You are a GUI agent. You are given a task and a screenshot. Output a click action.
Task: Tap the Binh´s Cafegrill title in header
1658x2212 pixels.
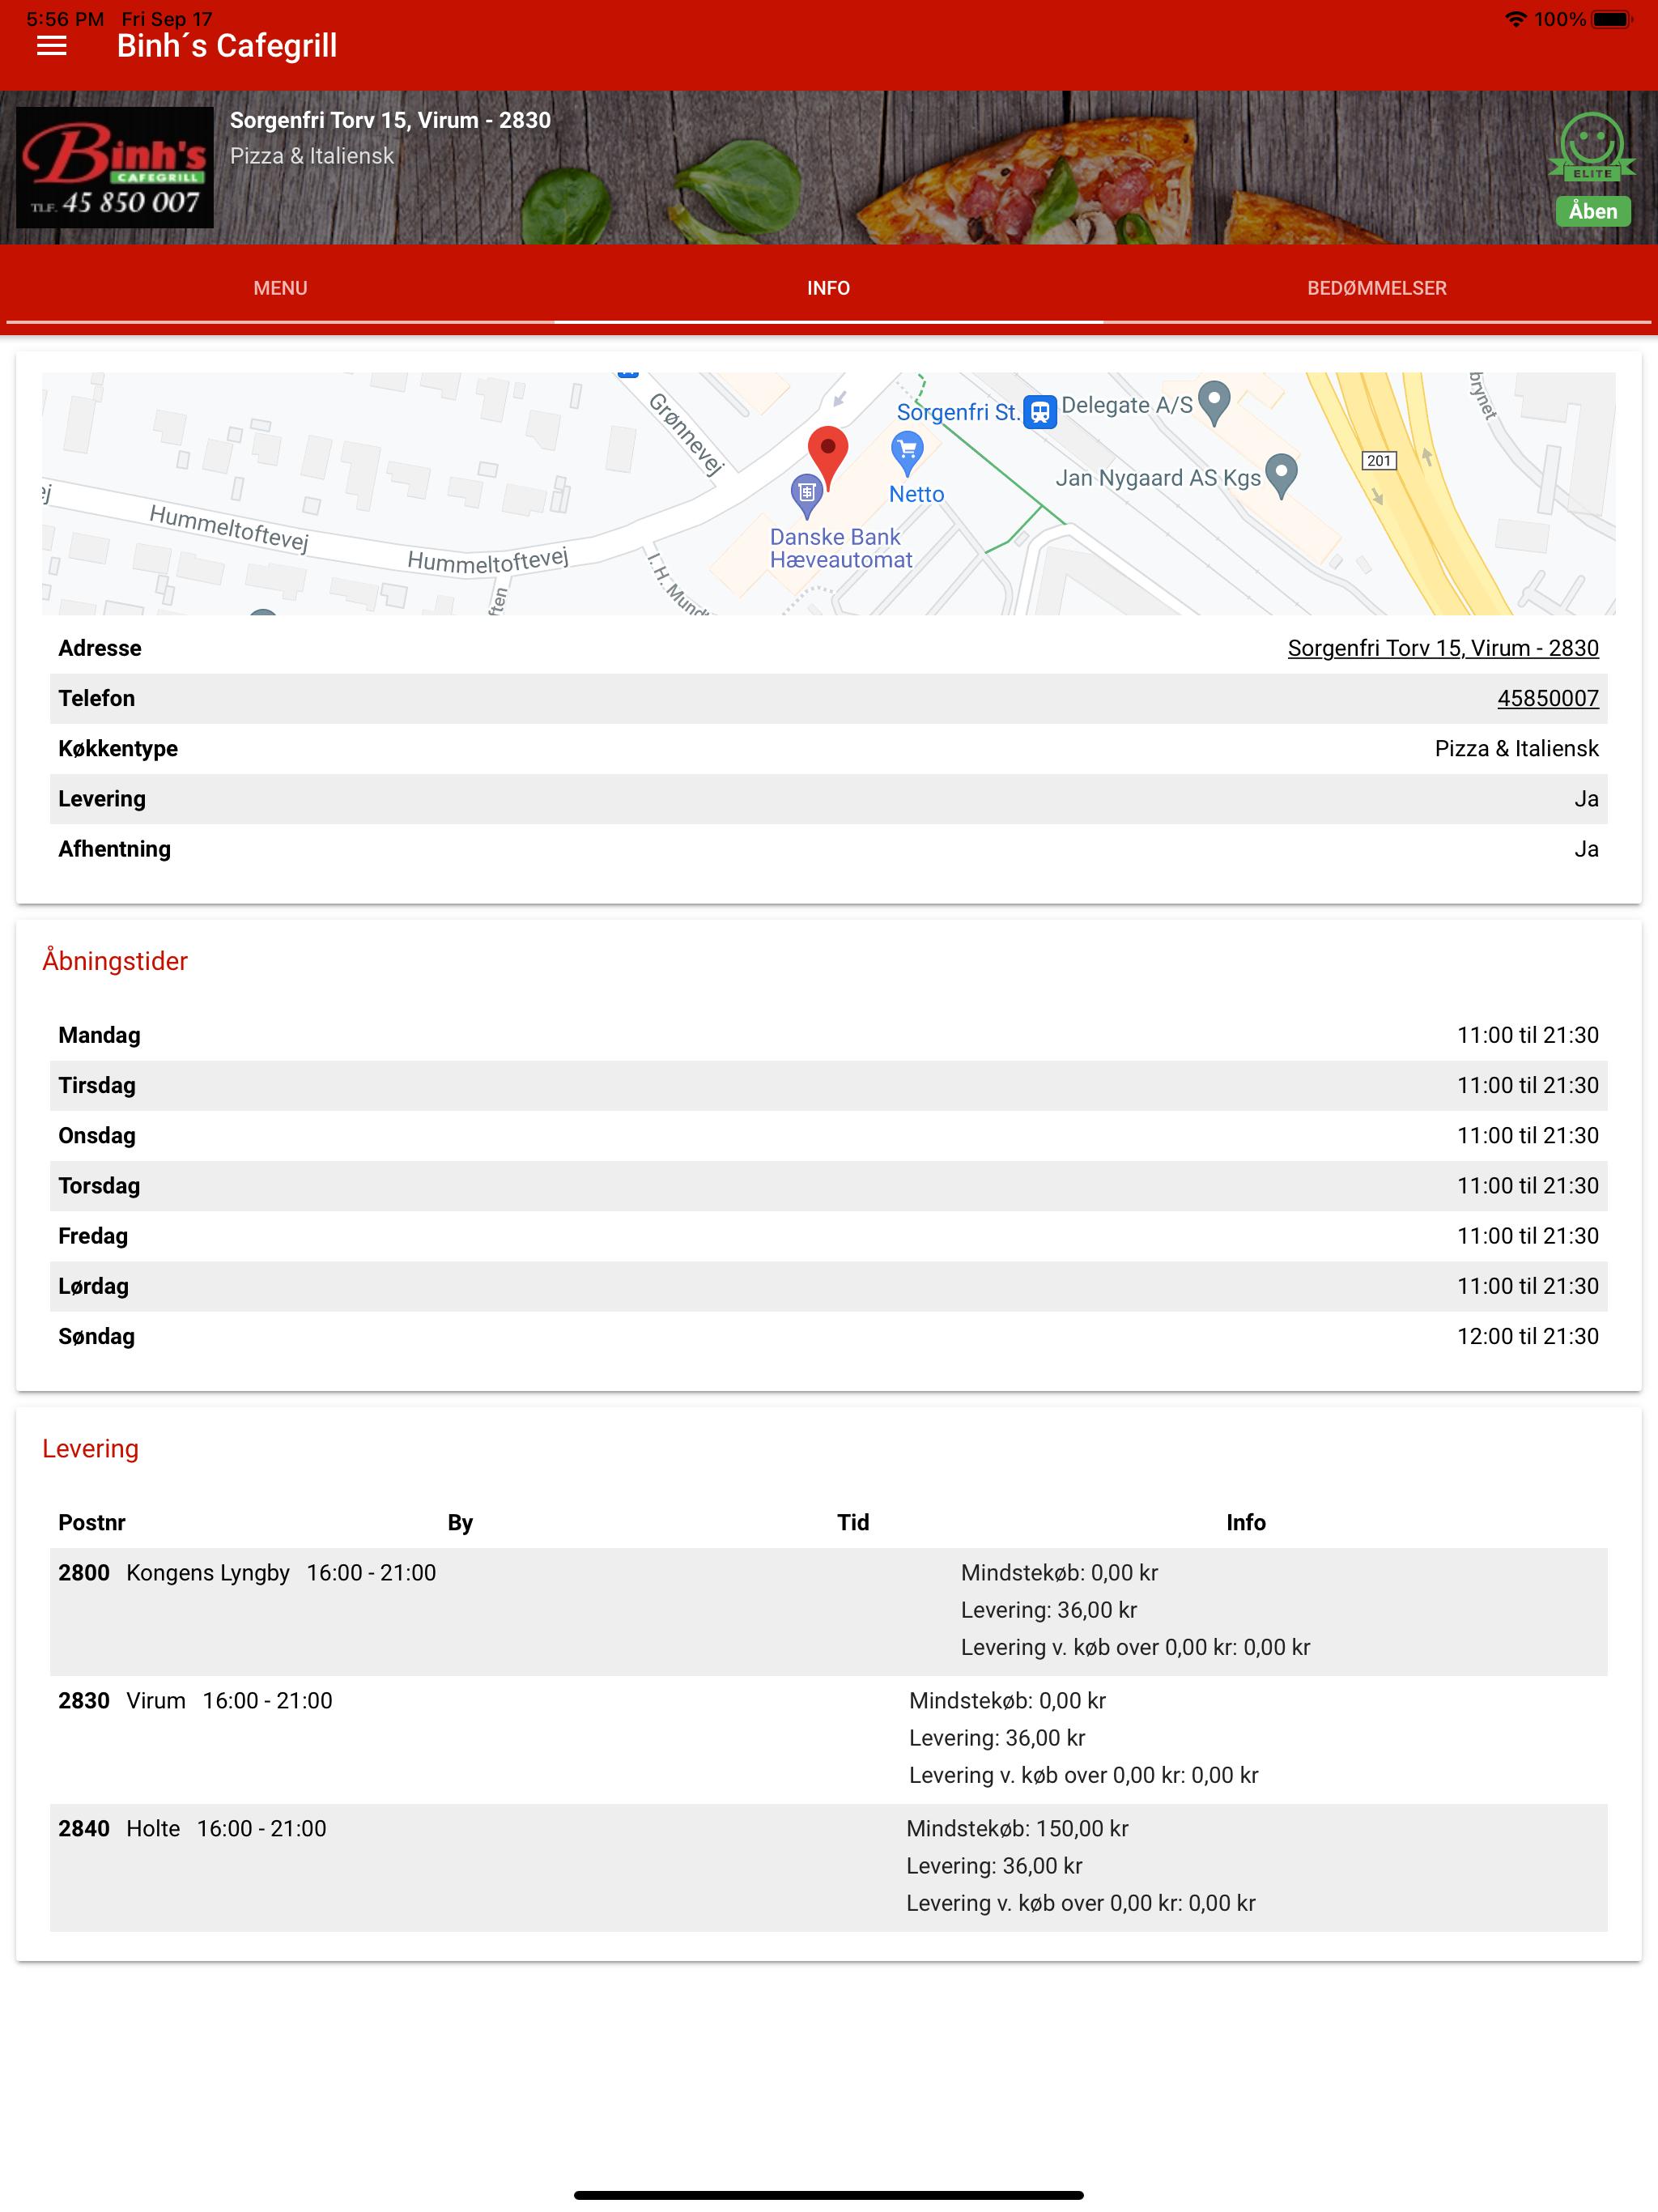coord(227,46)
